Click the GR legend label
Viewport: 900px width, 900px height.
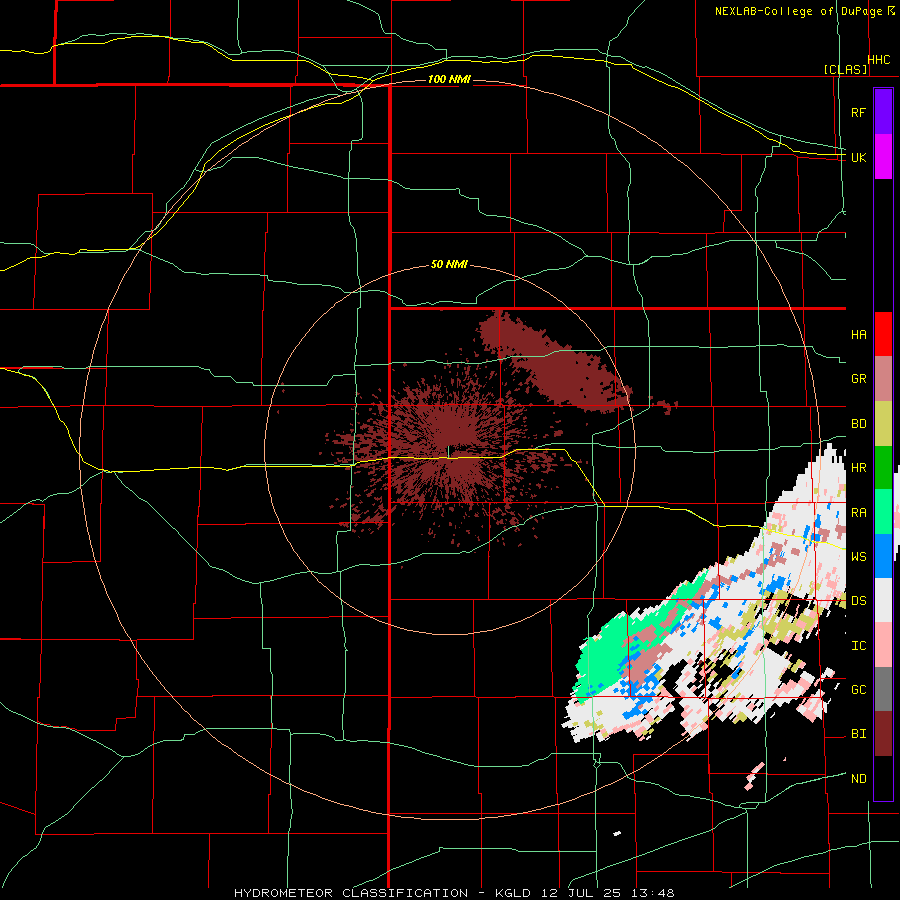pos(858,379)
